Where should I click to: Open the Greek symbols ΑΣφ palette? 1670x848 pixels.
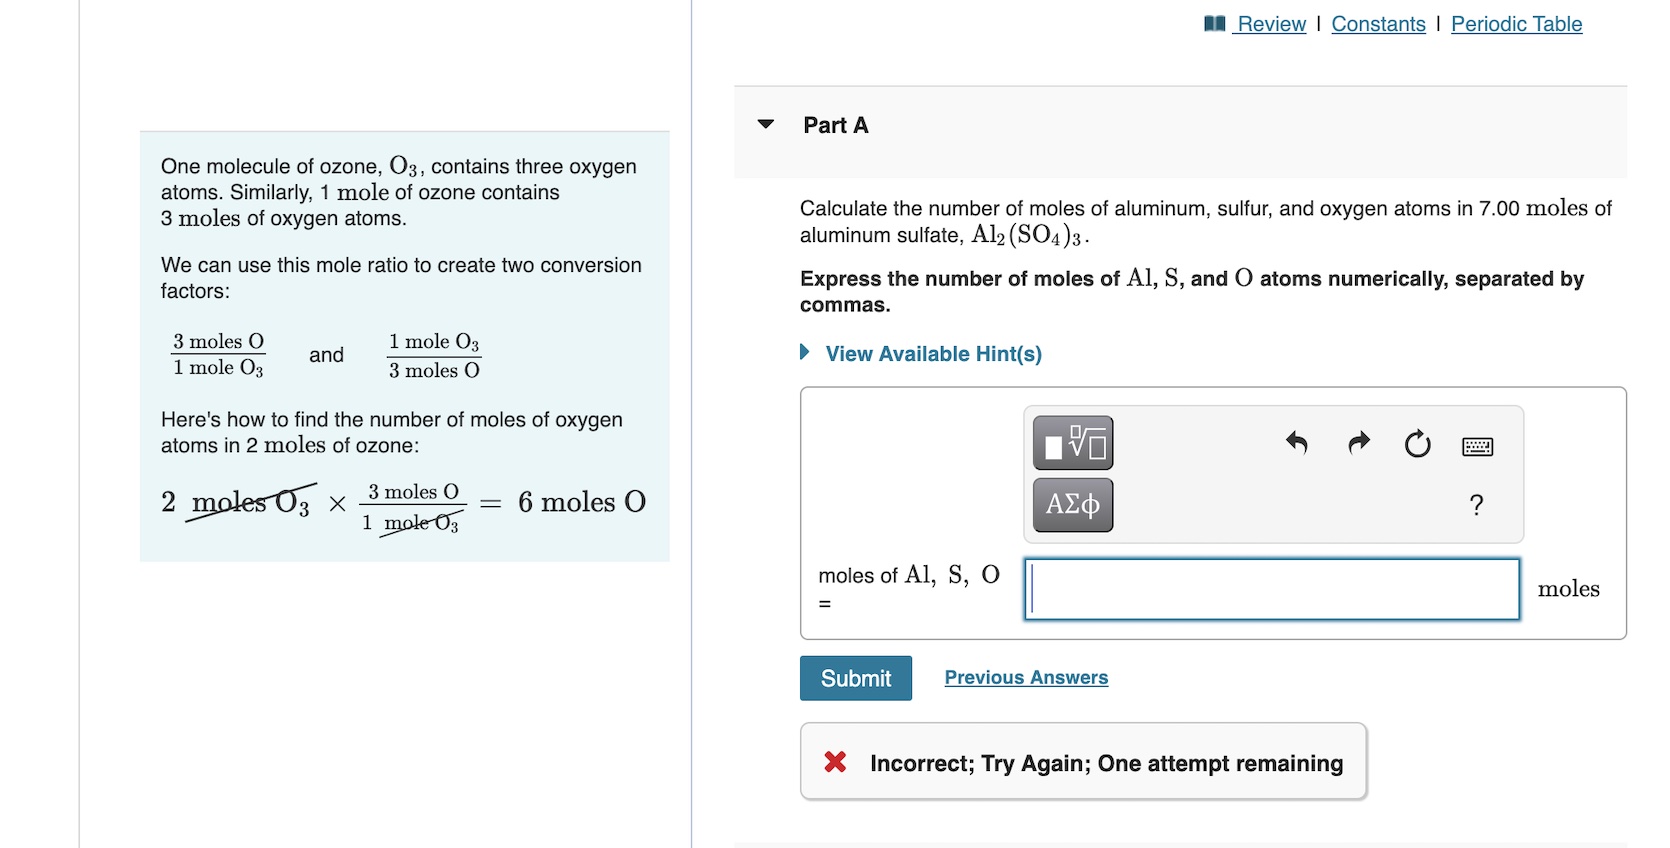(1071, 505)
